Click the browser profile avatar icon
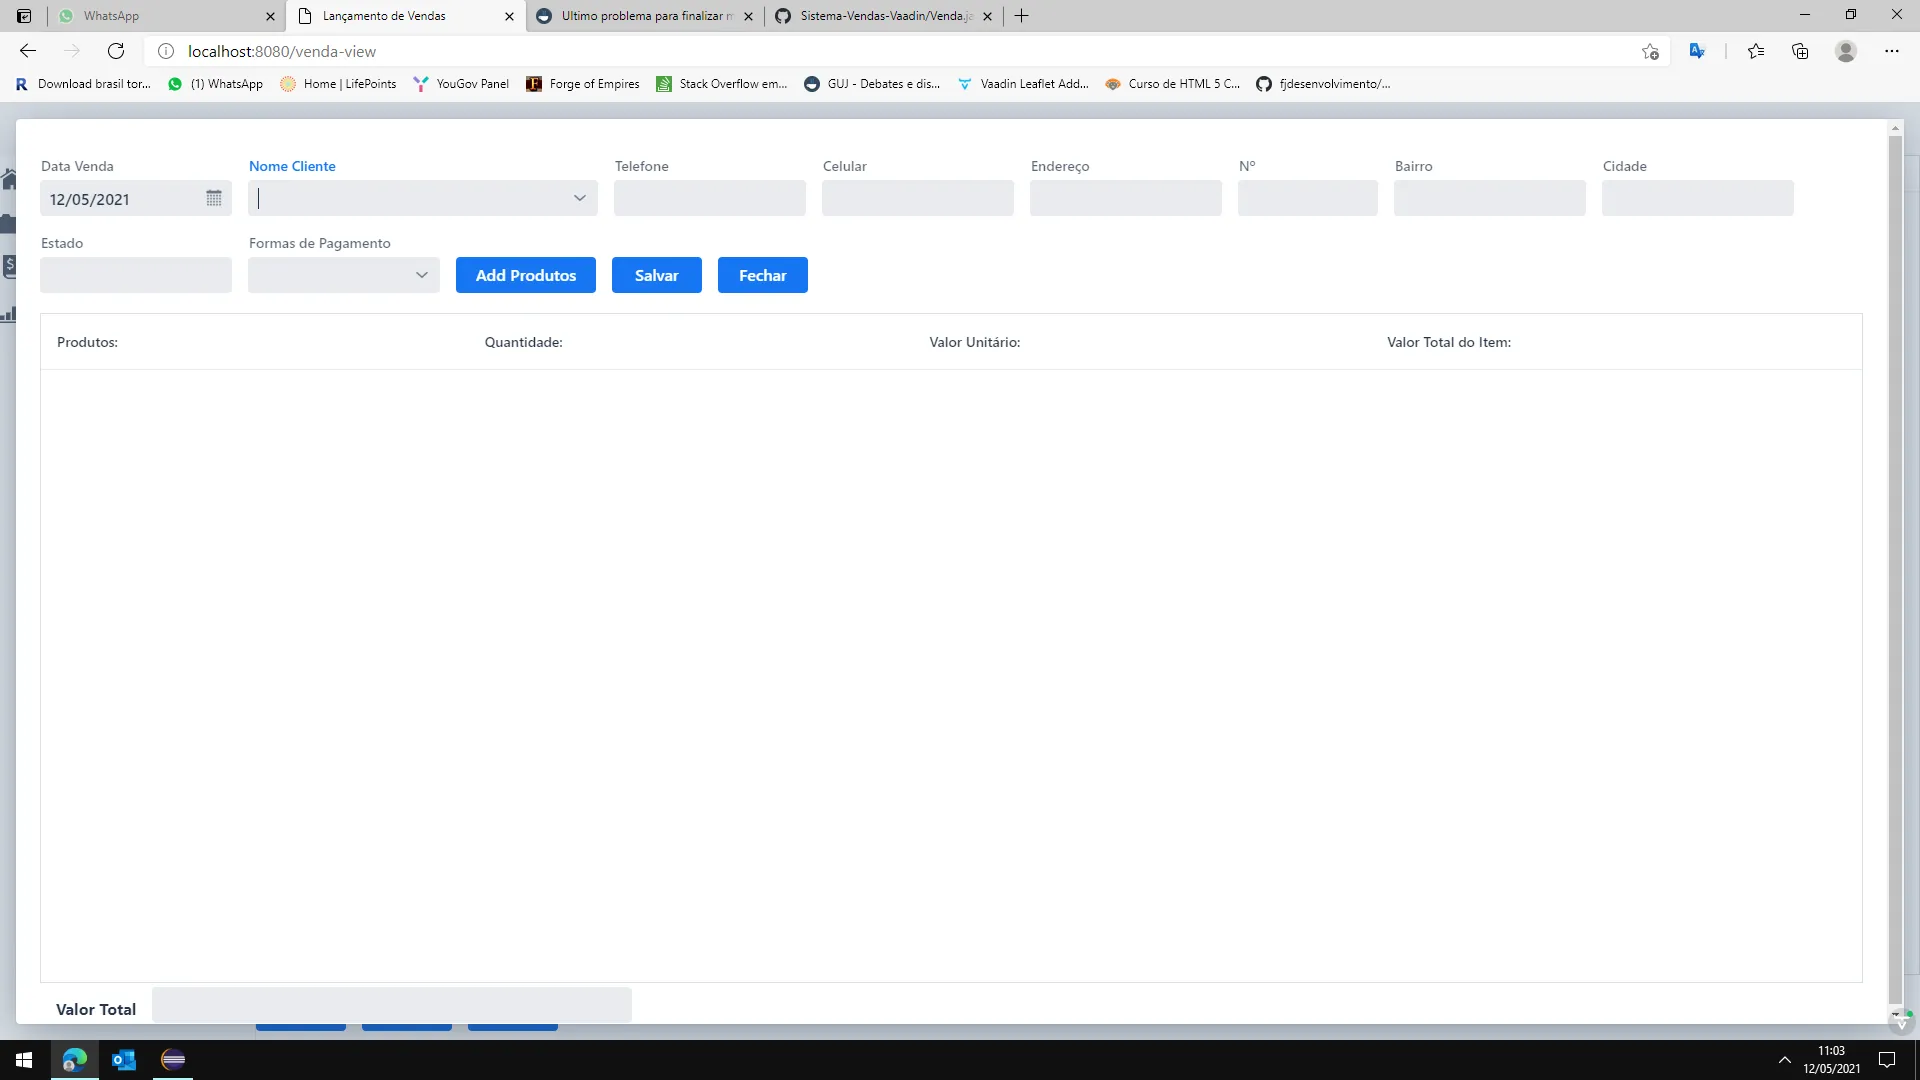The height and width of the screenshot is (1080, 1920). coord(1846,51)
